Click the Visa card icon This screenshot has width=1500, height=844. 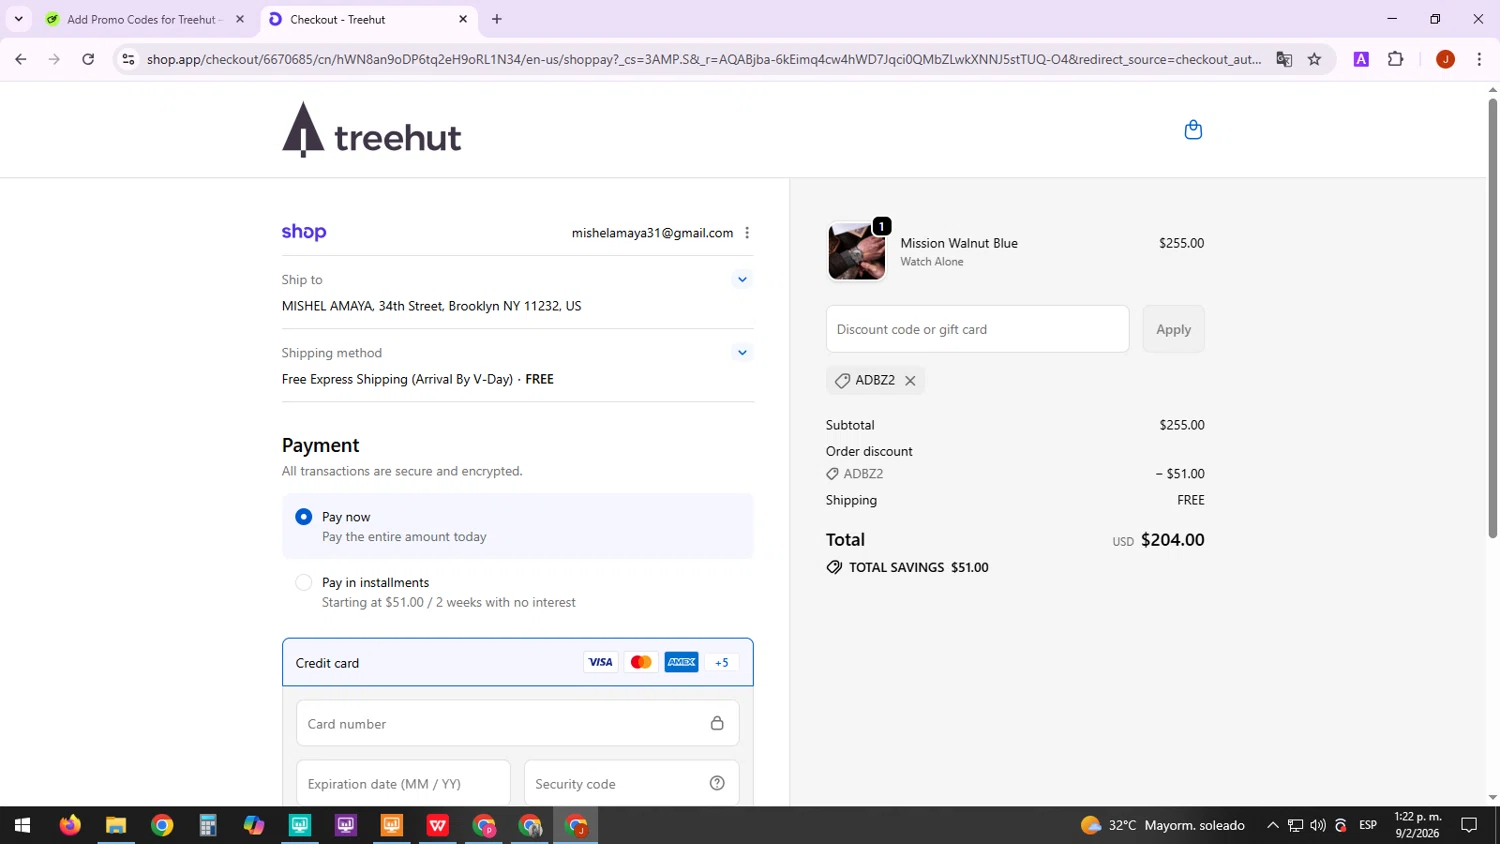click(x=600, y=662)
